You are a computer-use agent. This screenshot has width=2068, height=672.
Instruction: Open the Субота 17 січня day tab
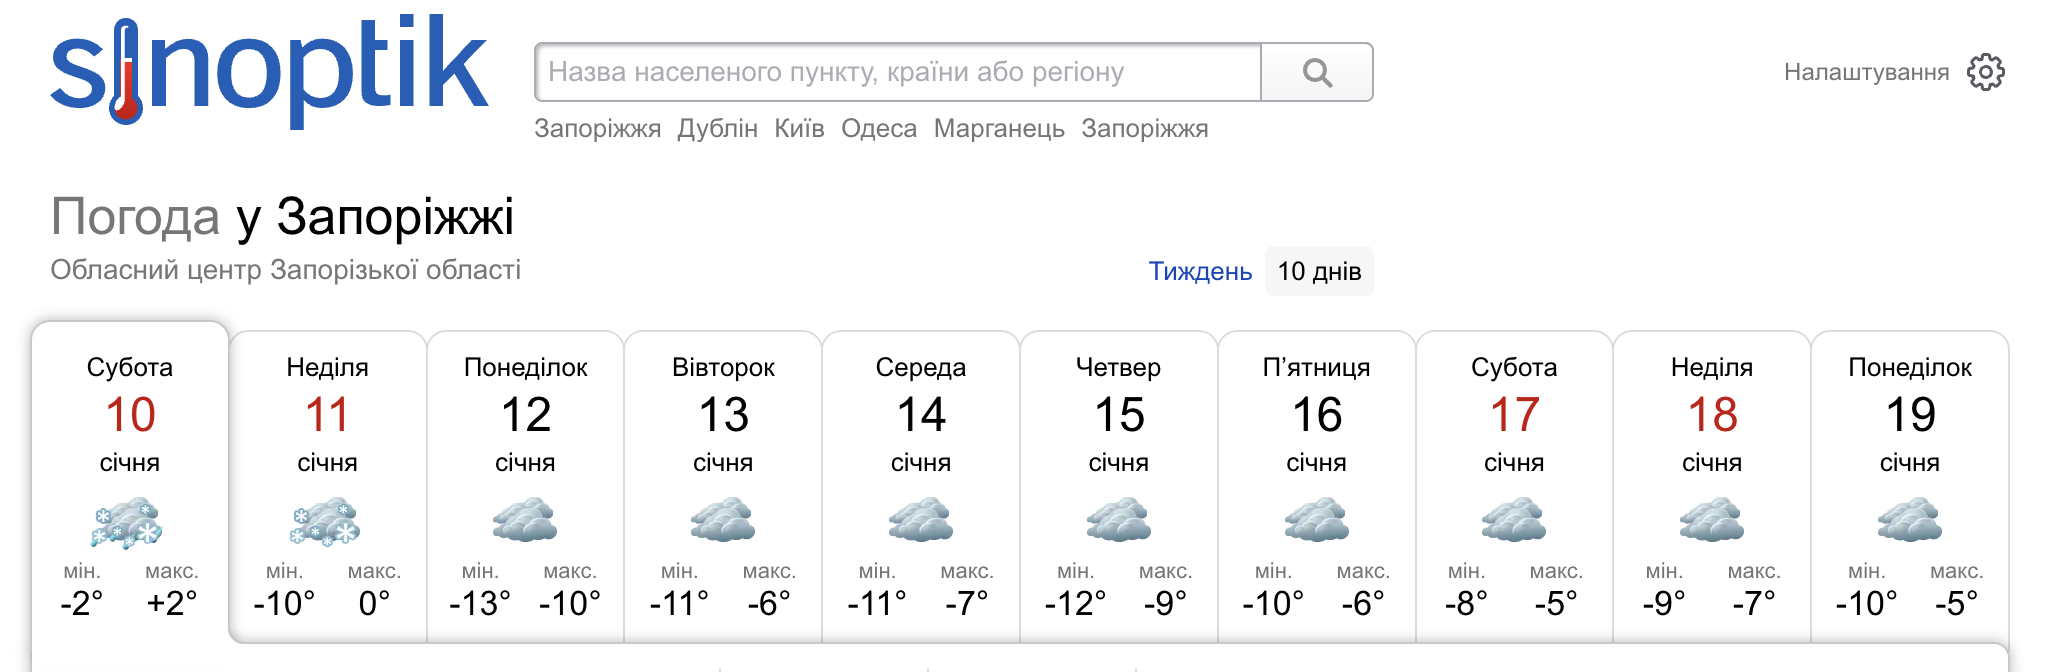pyautogui.click(x=1514, y=414)
